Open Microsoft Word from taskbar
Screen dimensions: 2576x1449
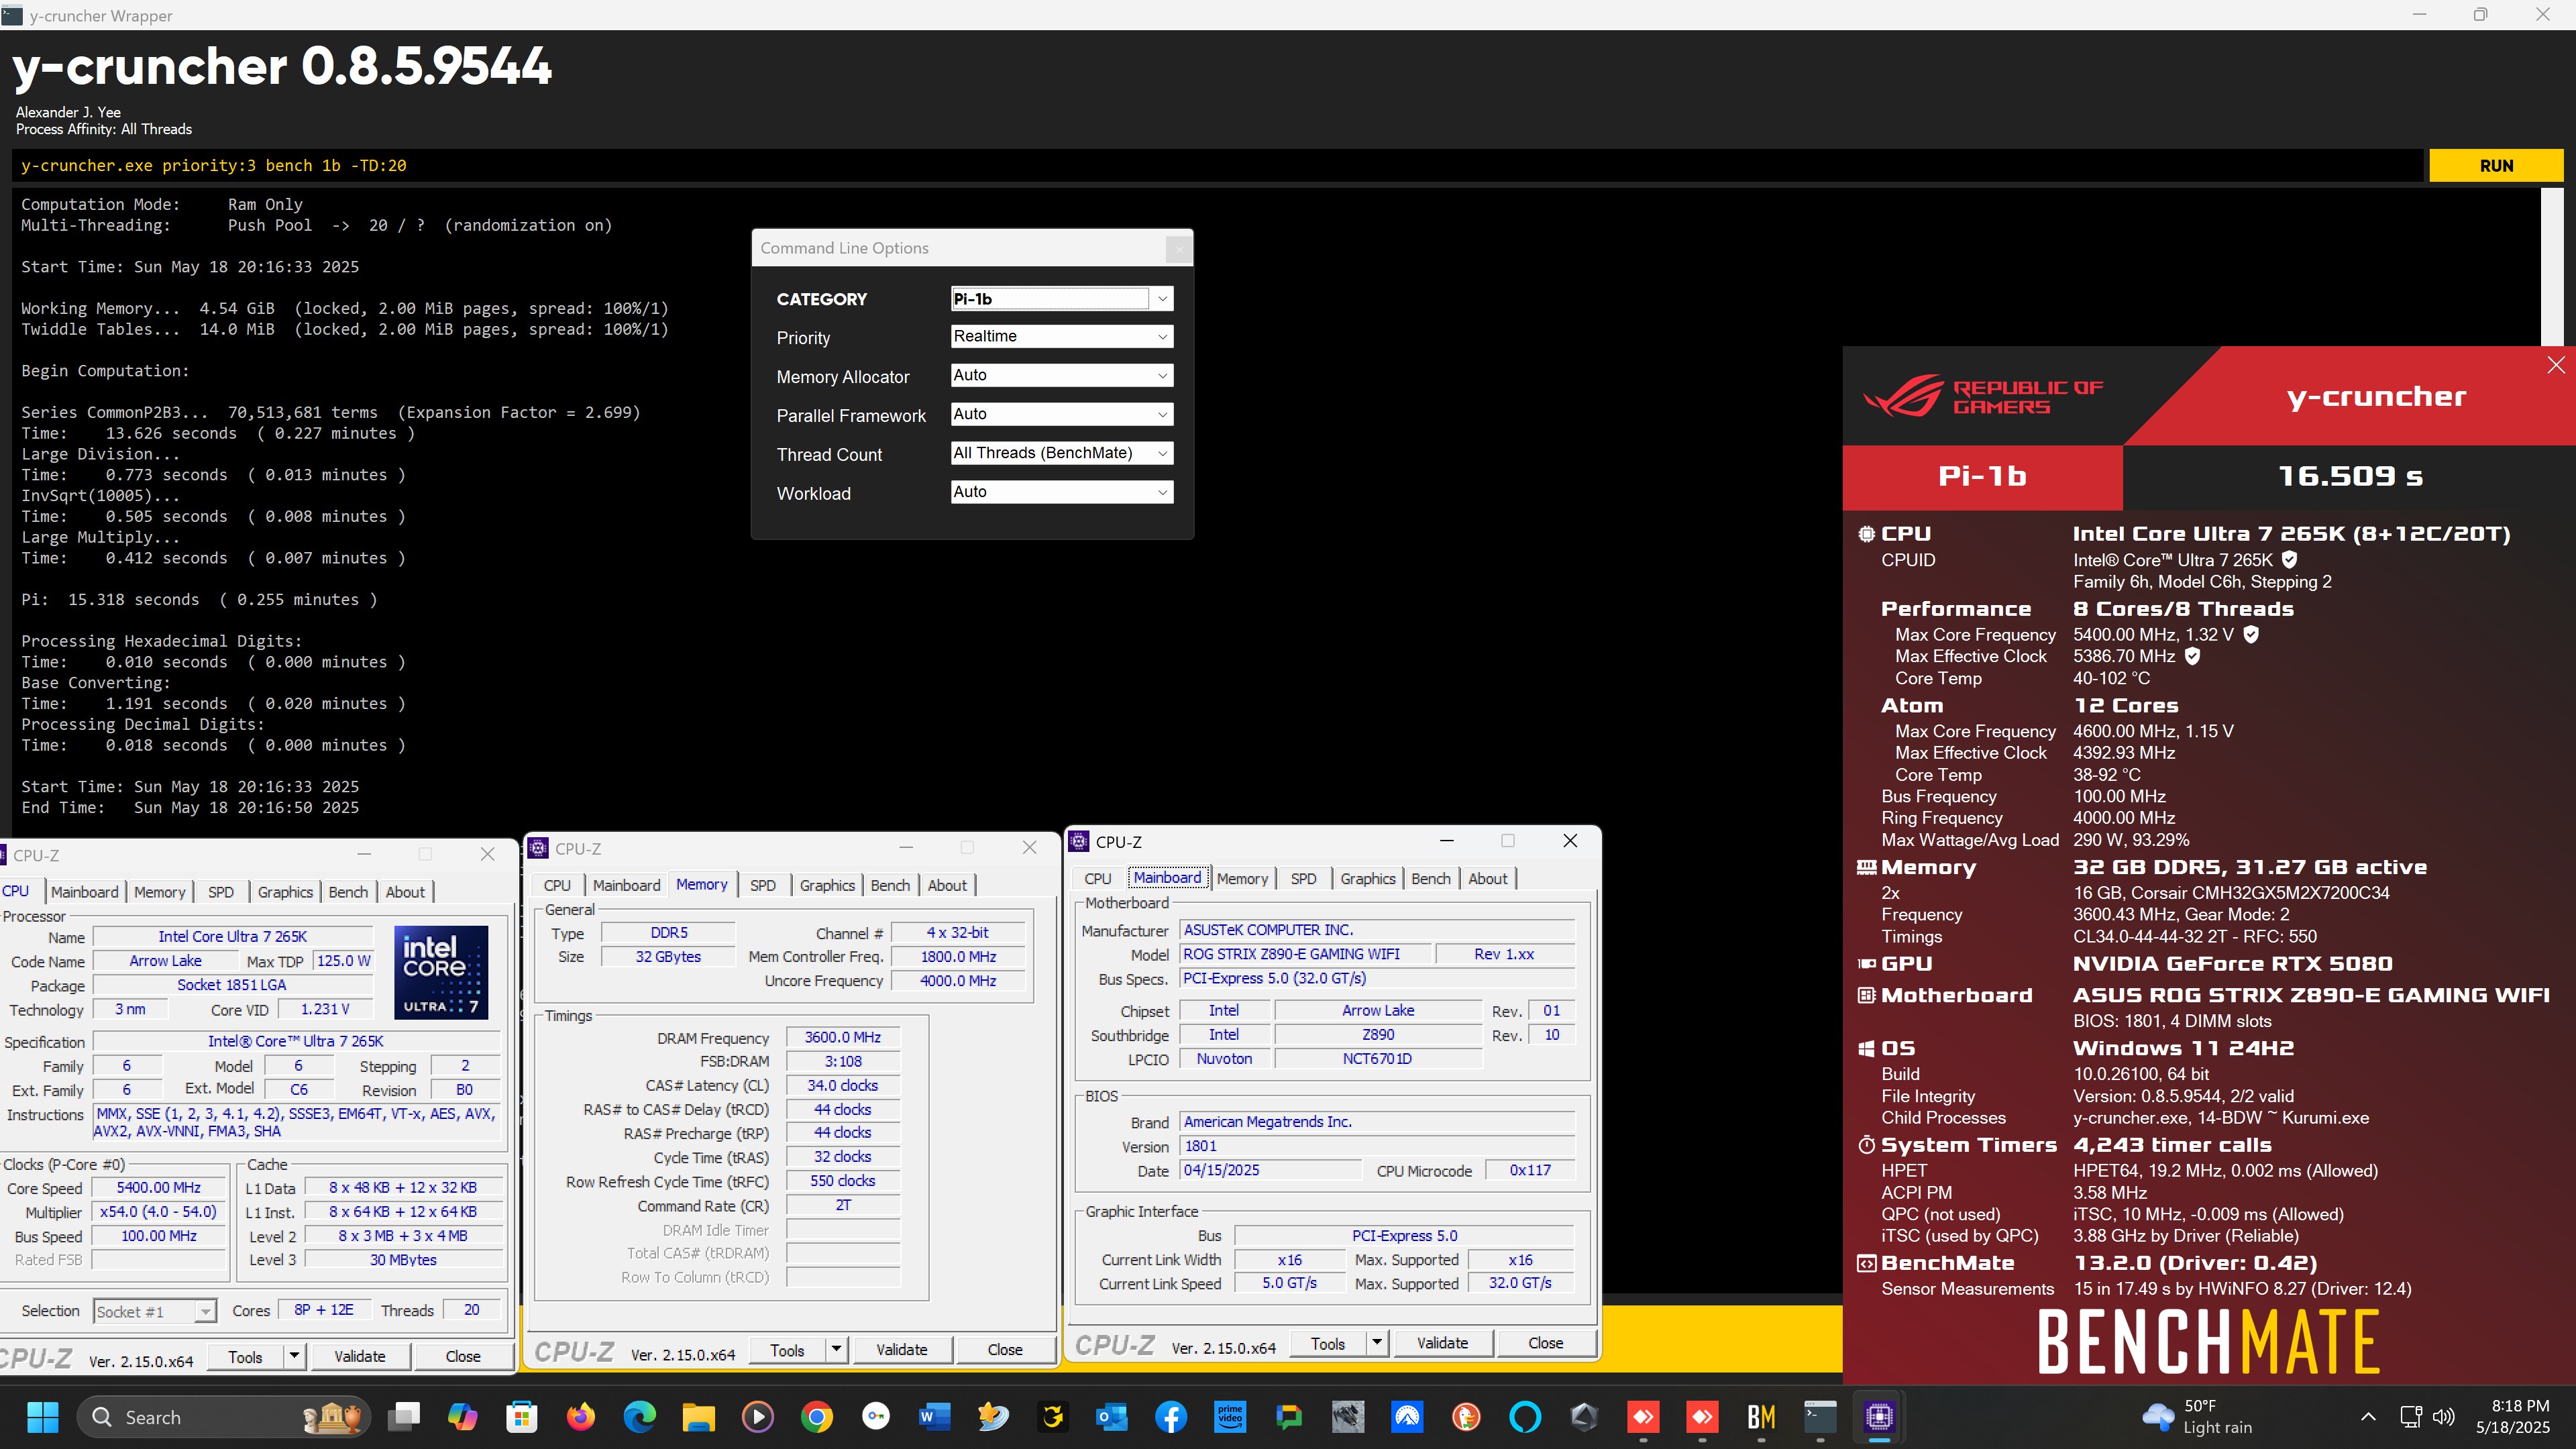[934, 1416]
